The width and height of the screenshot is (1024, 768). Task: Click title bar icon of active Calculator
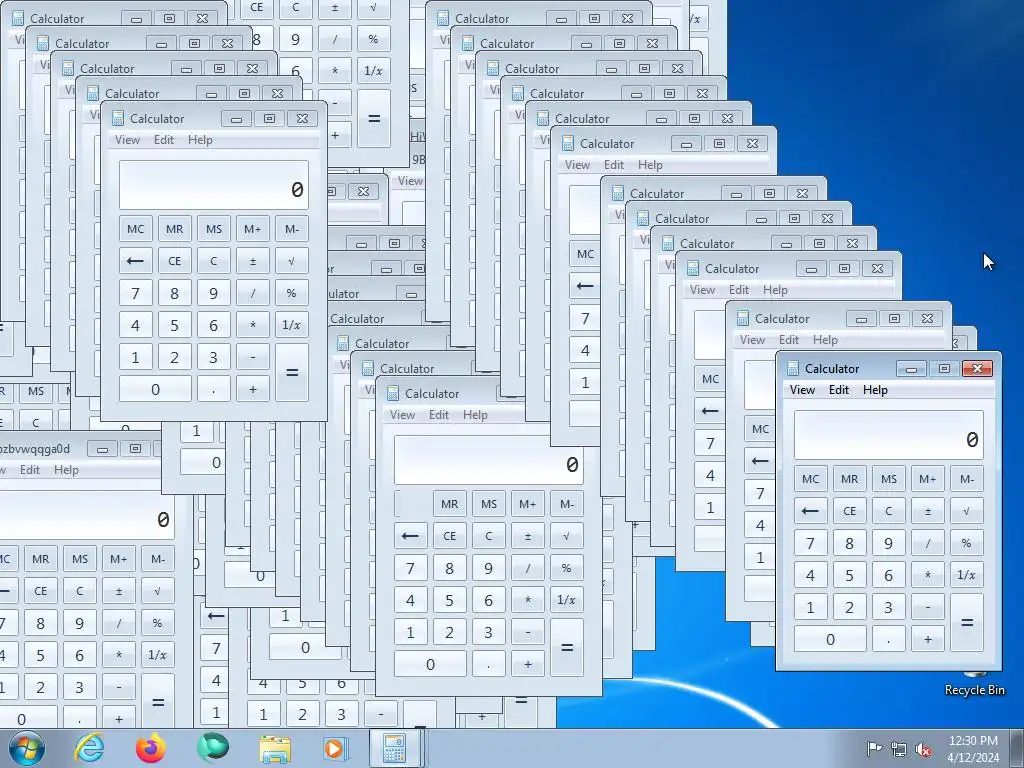[792, 368]
